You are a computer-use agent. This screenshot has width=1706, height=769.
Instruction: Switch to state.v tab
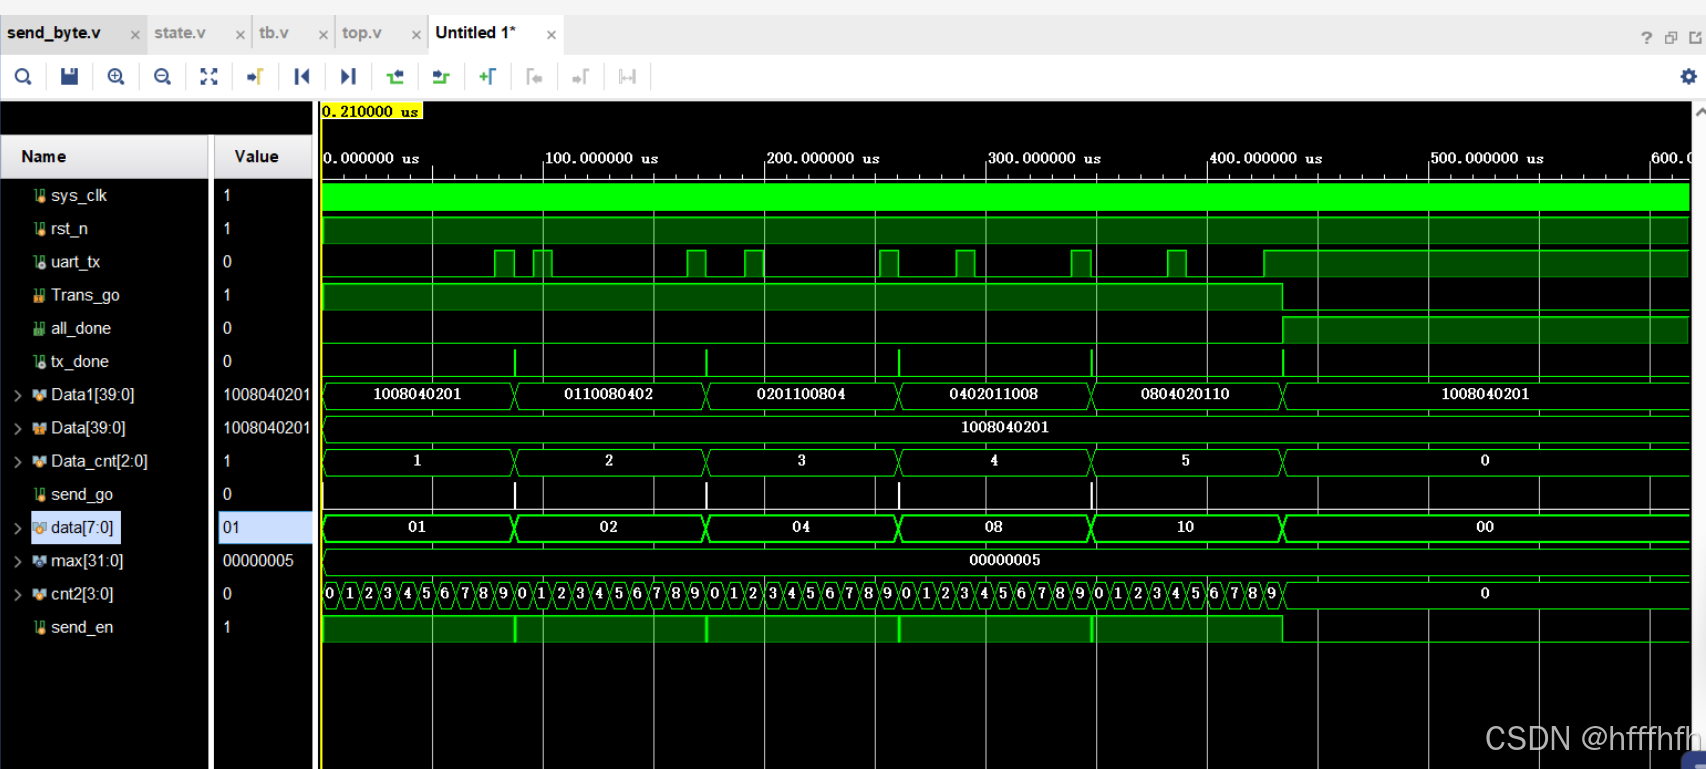(x=180, y=33)
